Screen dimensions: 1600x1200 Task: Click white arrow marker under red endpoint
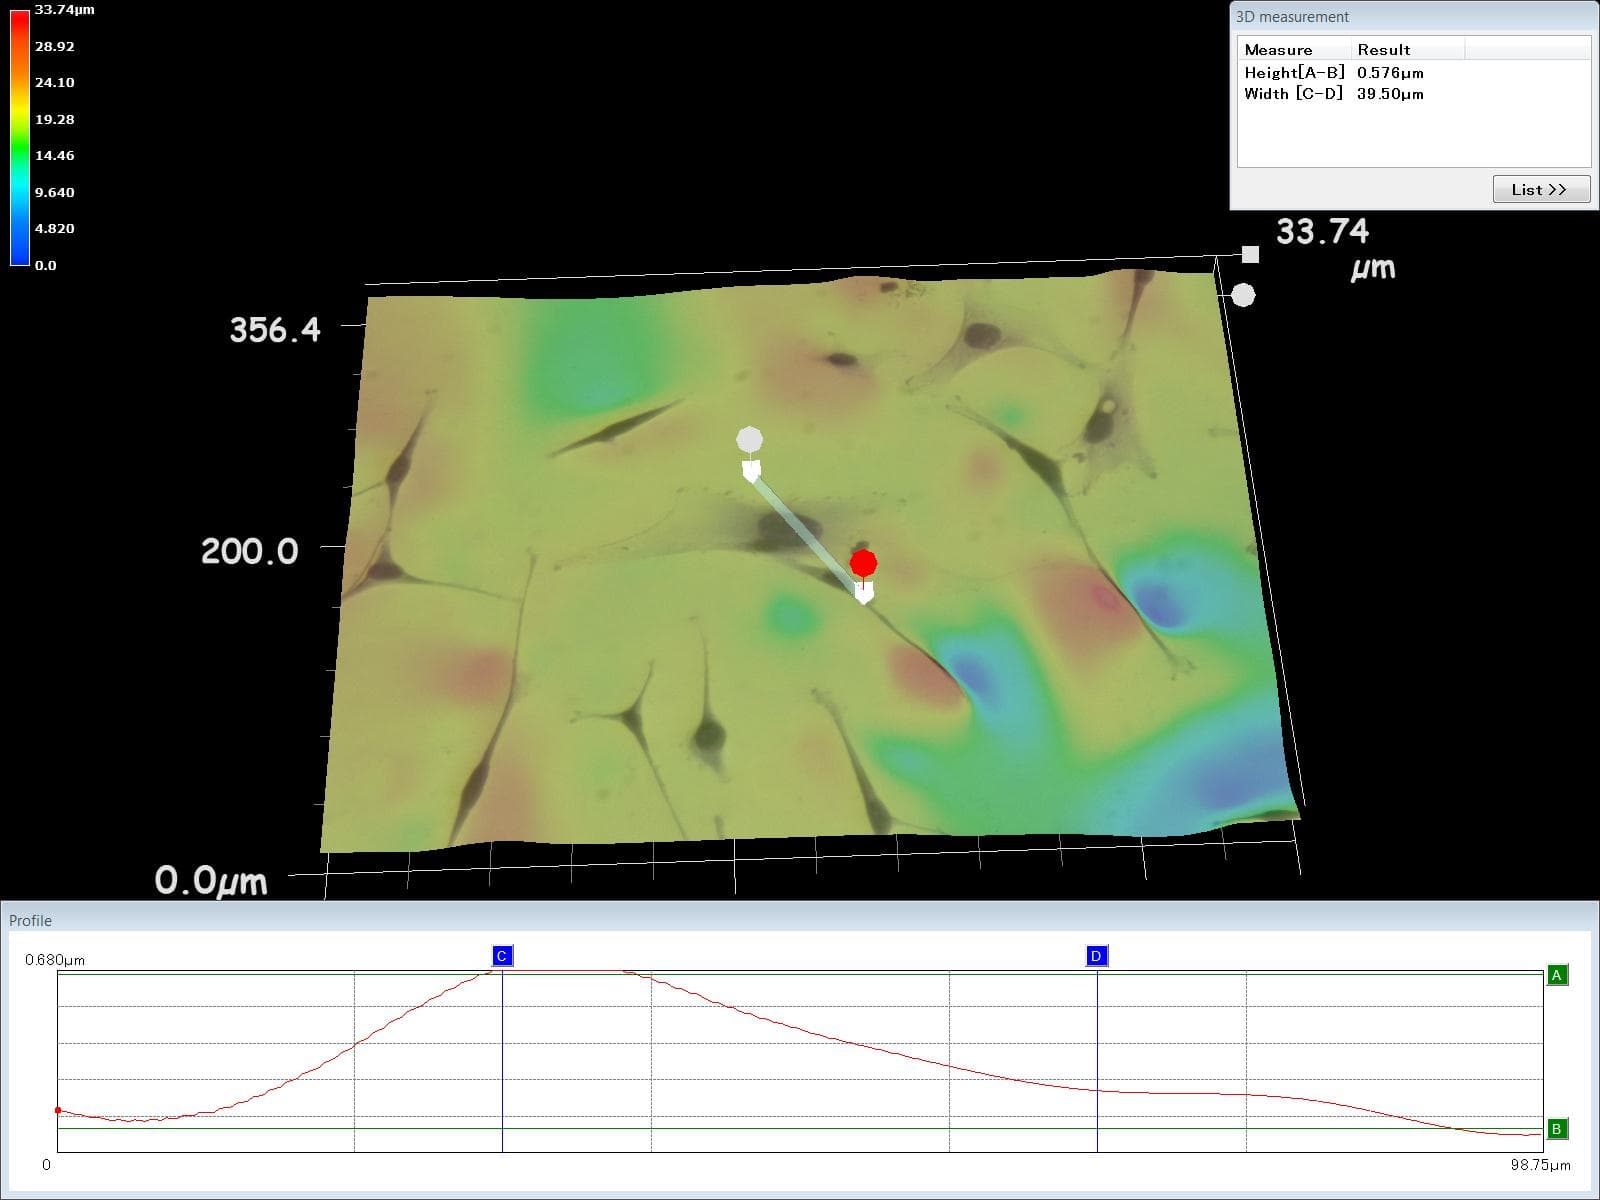(x=864, y=593)
